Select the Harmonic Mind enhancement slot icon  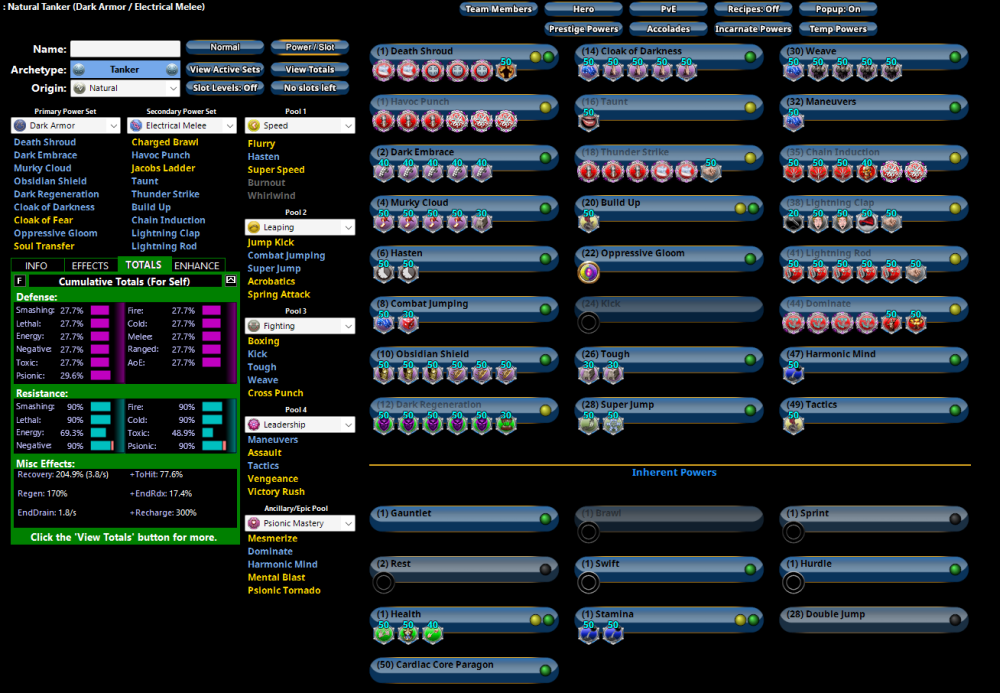point(794,372)
